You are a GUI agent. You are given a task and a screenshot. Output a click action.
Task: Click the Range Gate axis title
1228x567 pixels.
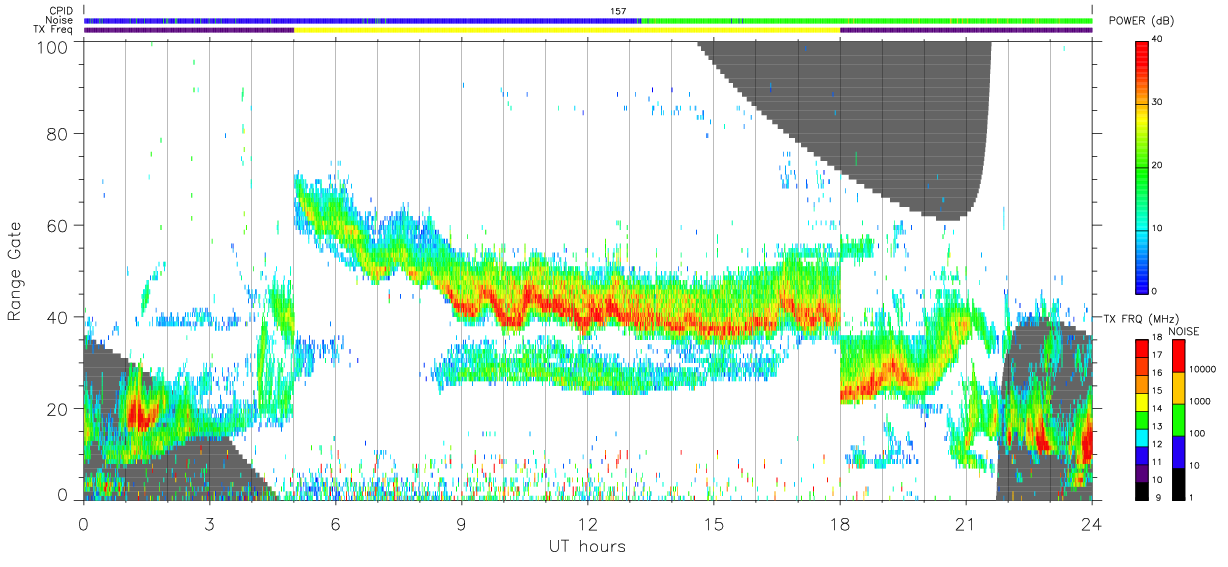coord(16,270)
